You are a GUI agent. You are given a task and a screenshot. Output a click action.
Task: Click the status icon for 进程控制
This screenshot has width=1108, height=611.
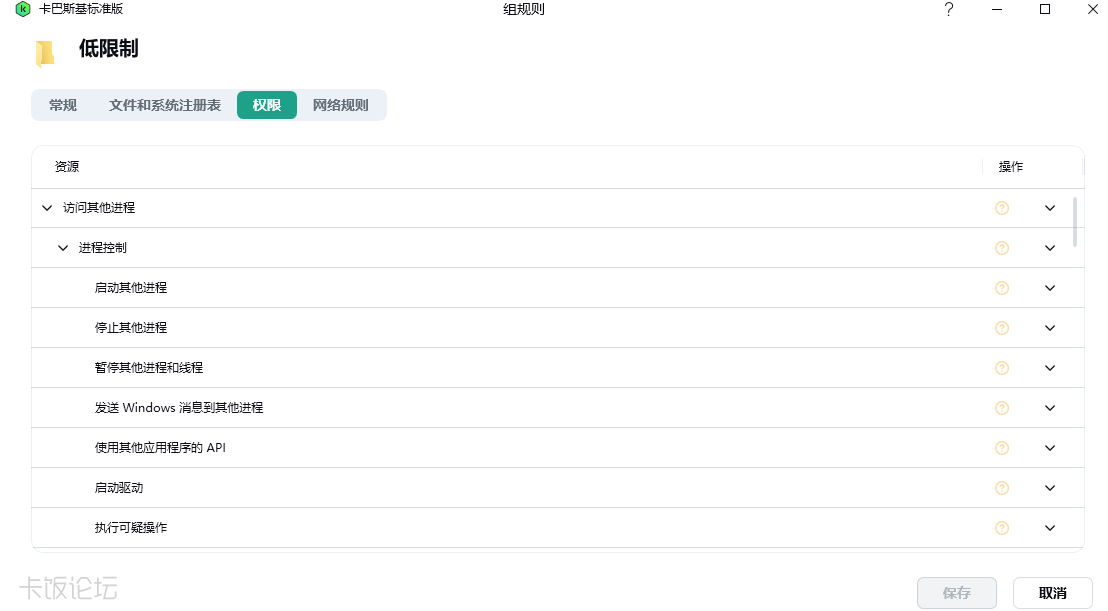pyautogui.click(x=1001, y=248)
